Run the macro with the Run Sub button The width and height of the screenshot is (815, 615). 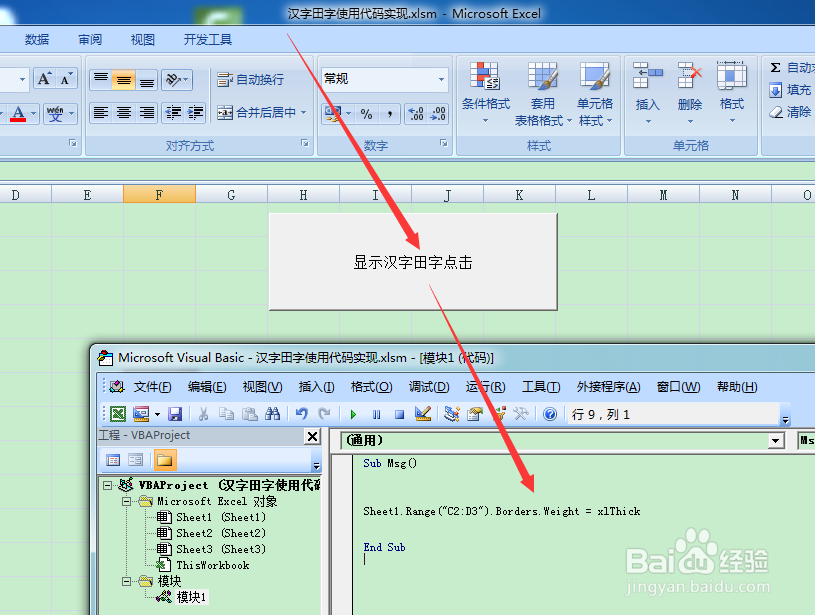[x=353, y=413]
